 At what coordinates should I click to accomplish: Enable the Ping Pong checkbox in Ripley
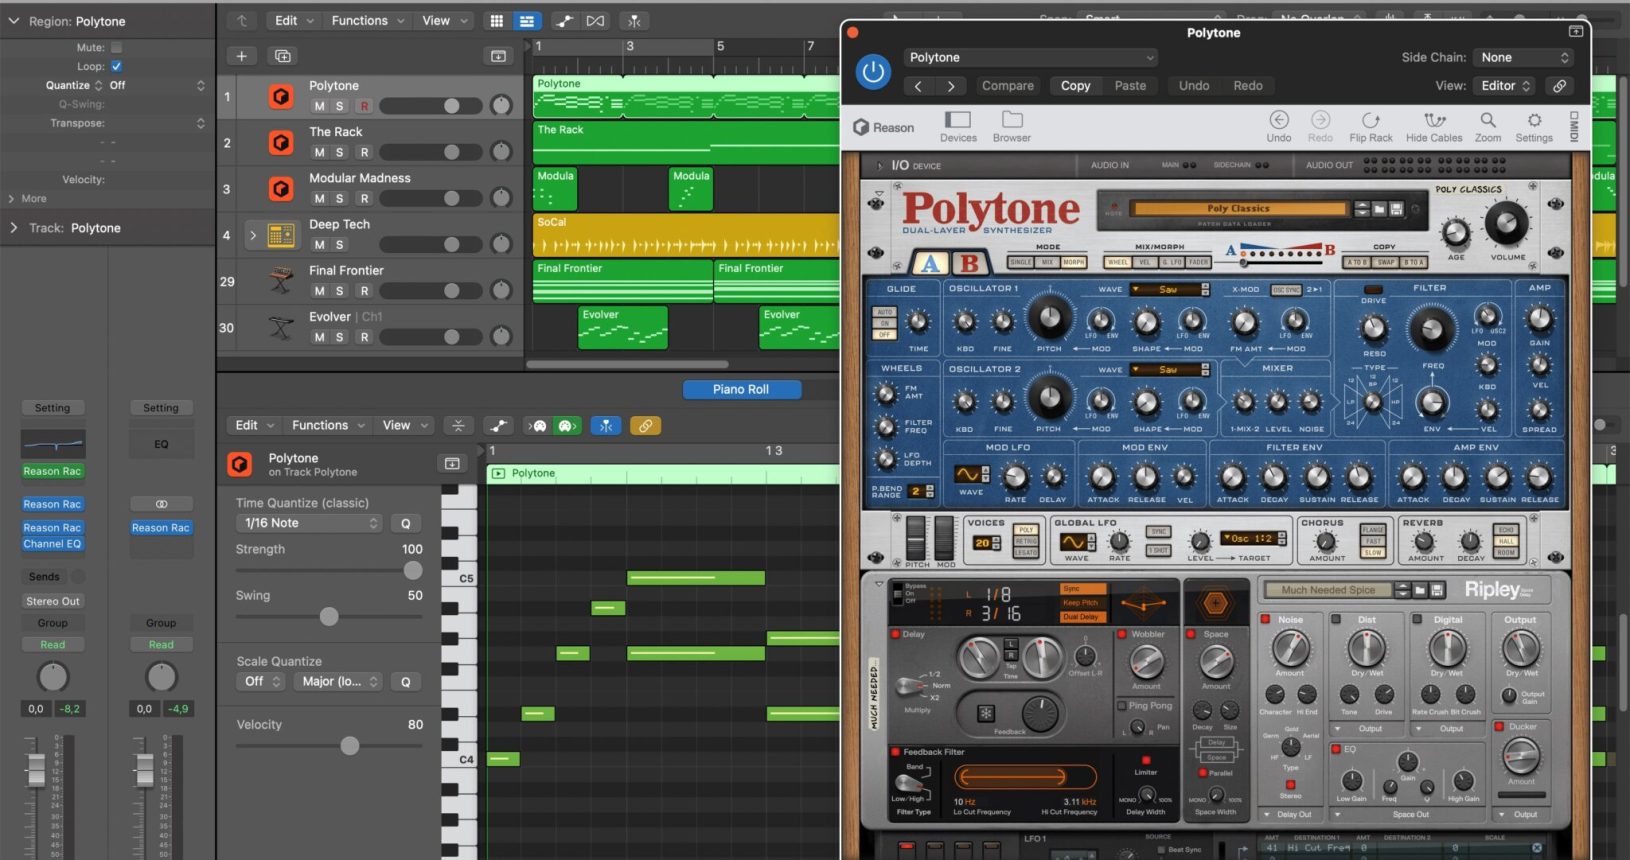[x=1122, y=706]
